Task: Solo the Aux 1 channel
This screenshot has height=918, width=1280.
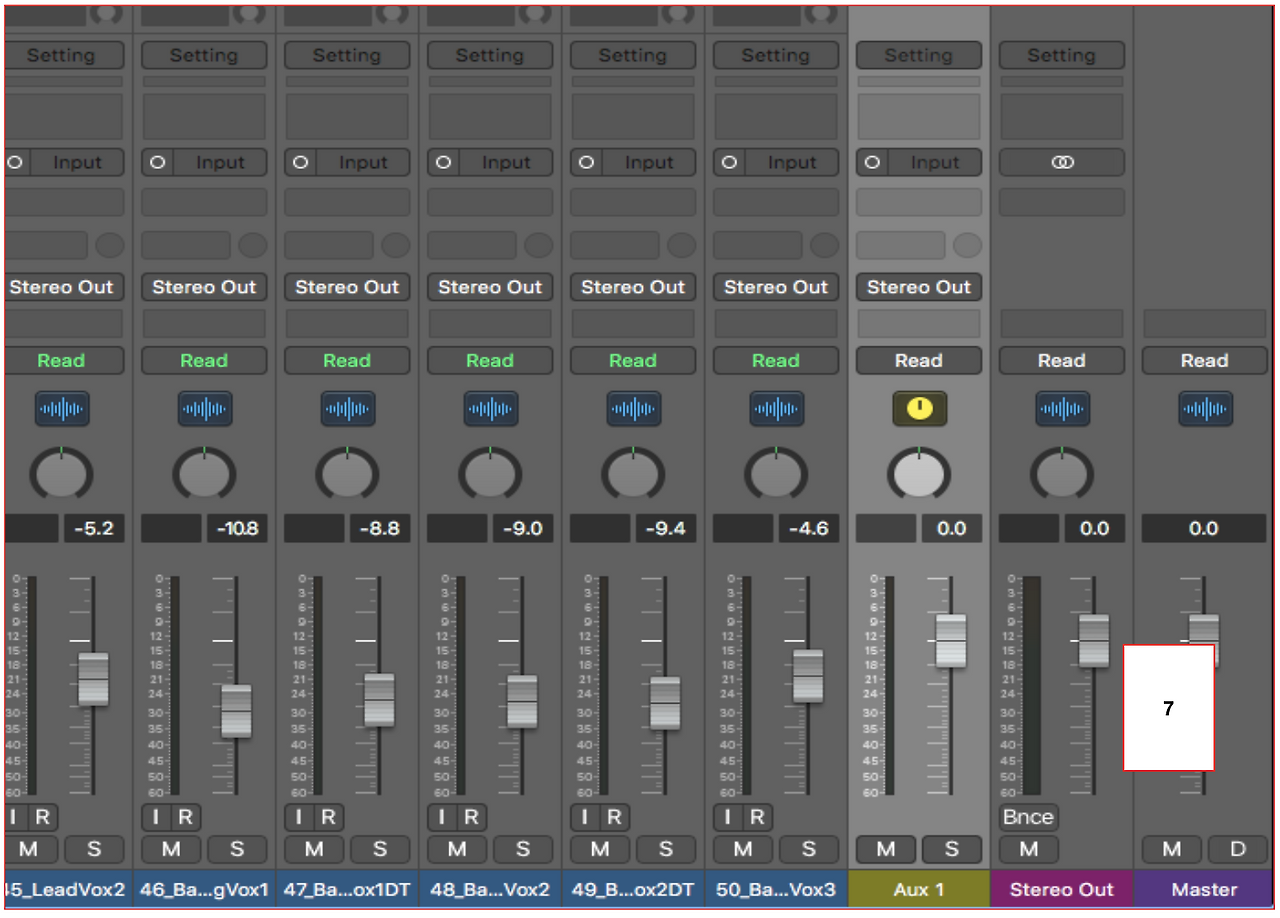Action: coord(952,849)
